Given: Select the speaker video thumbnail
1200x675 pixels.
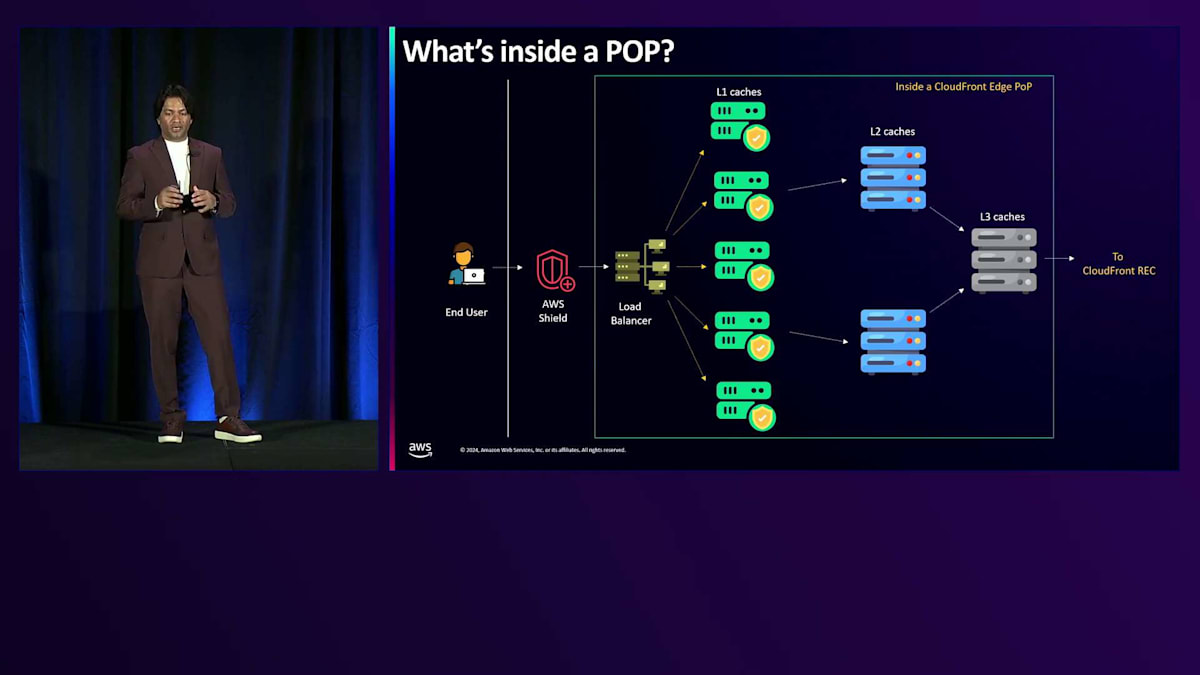Looking at the screenshot, I should [x=199, y=249].
